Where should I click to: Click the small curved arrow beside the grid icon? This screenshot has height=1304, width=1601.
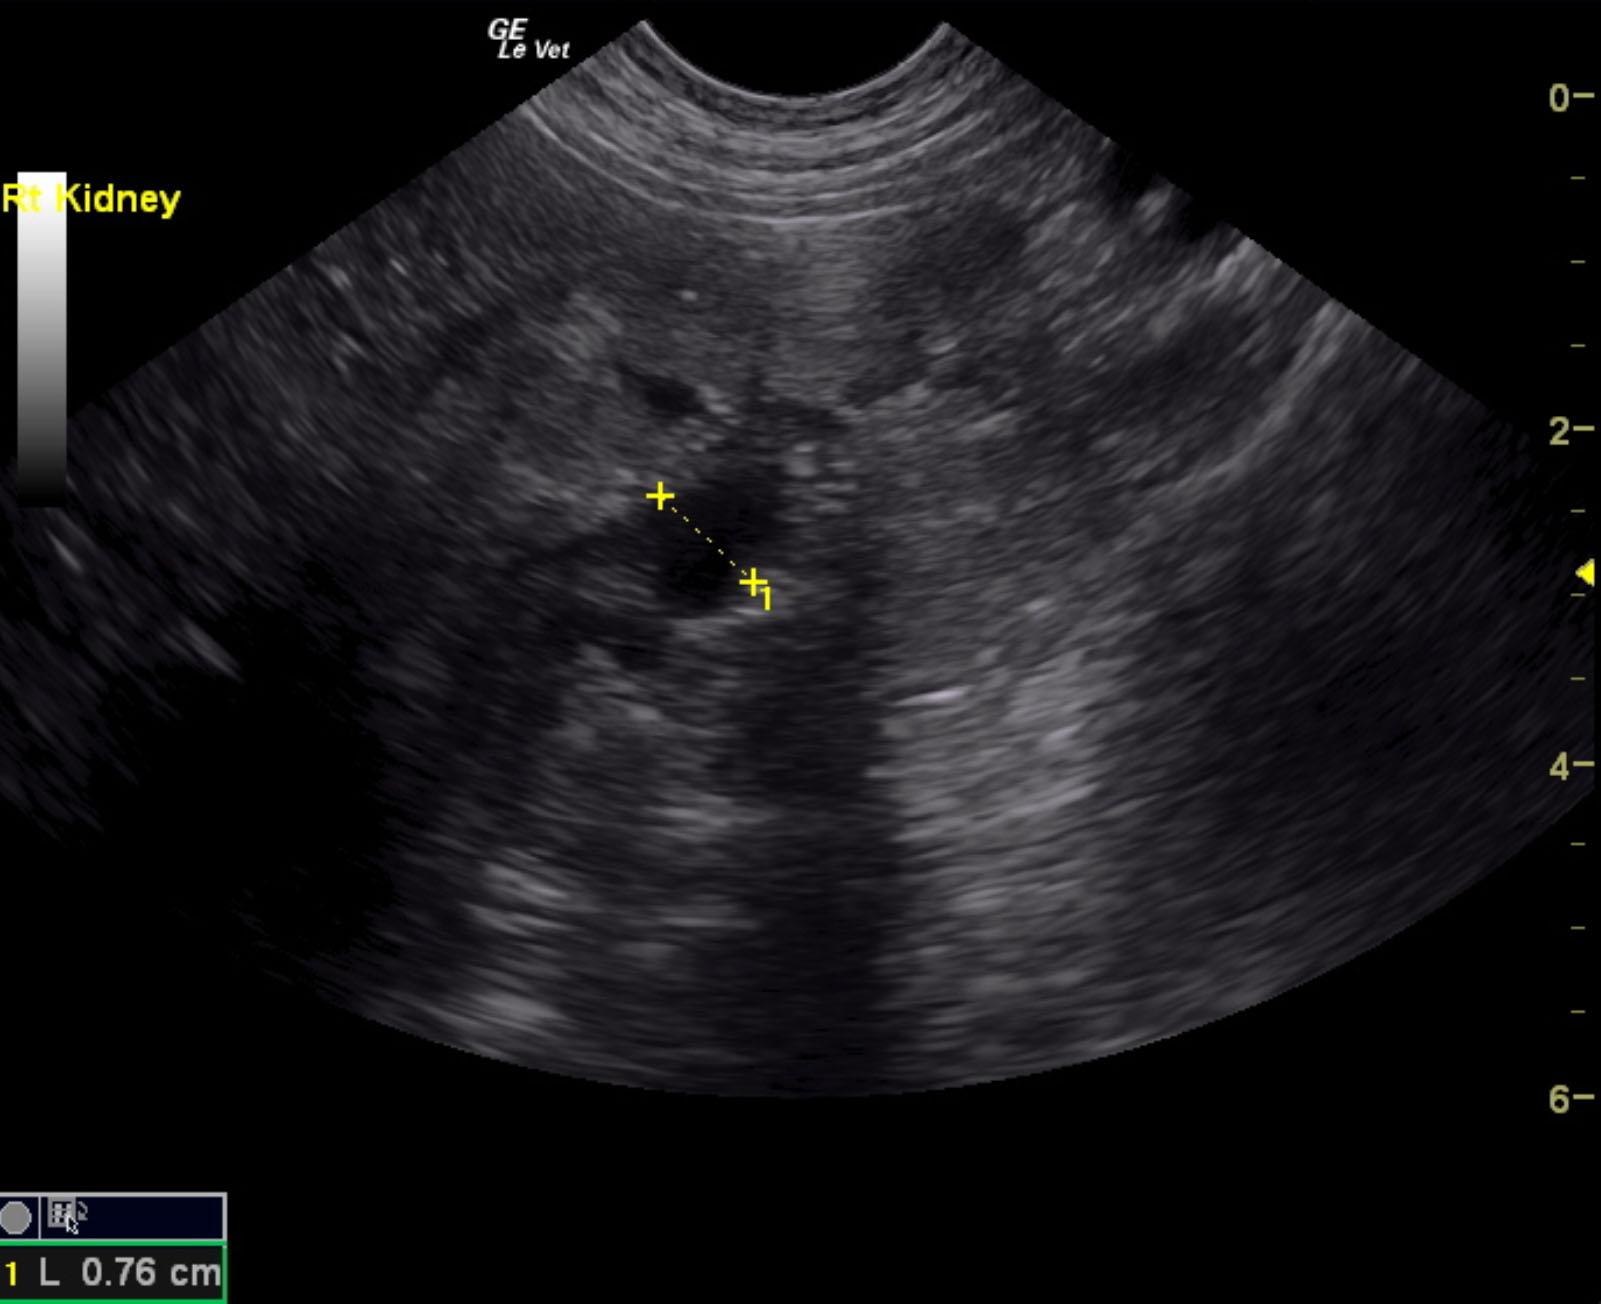click(81, 1212)
